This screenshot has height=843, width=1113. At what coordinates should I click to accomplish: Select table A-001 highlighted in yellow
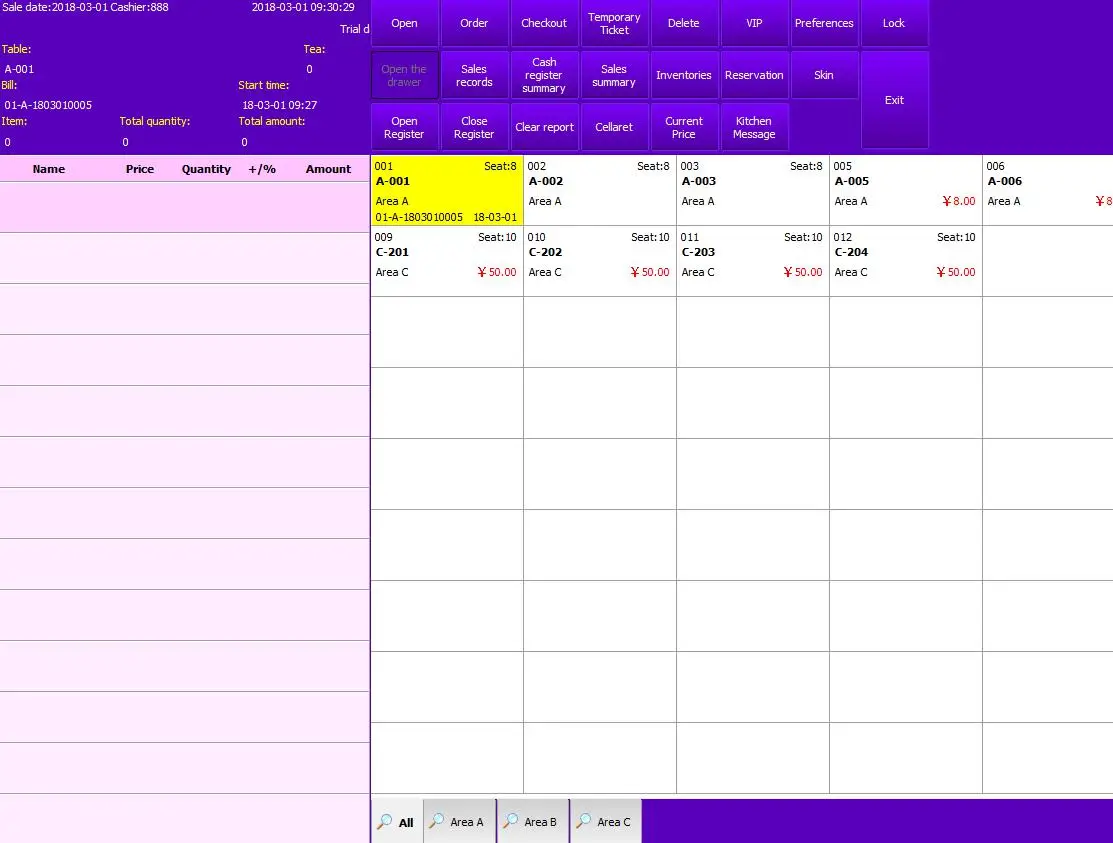[x=446, y=190]
